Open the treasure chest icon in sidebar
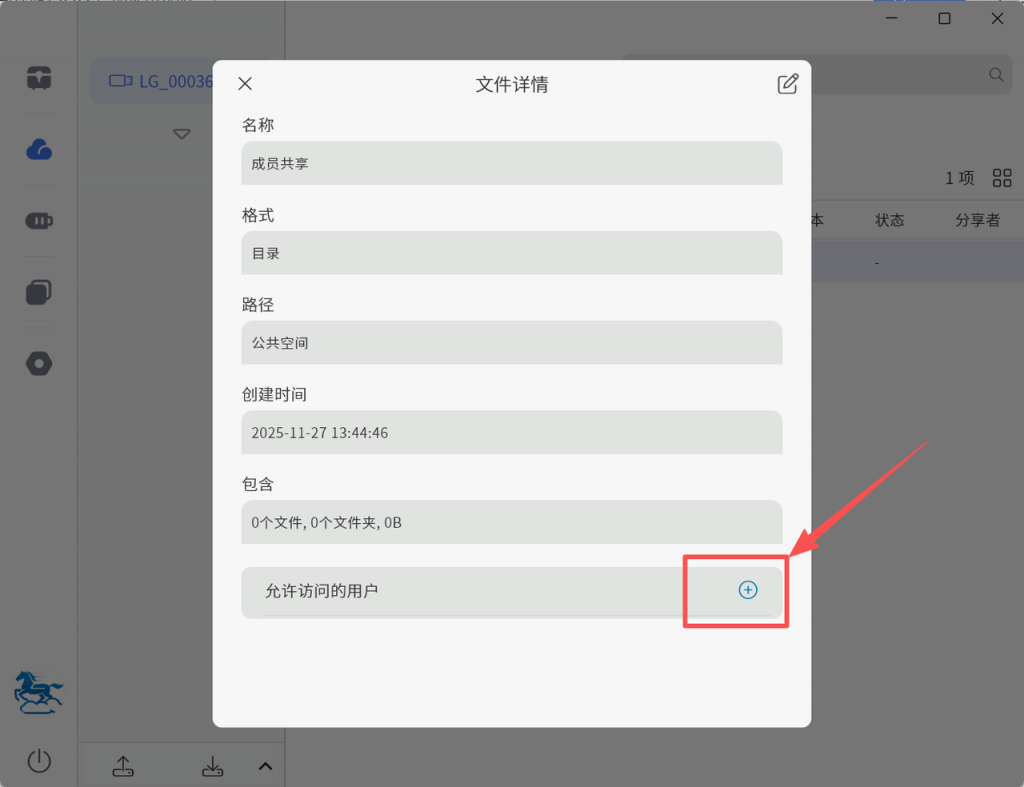 (39, 78)
